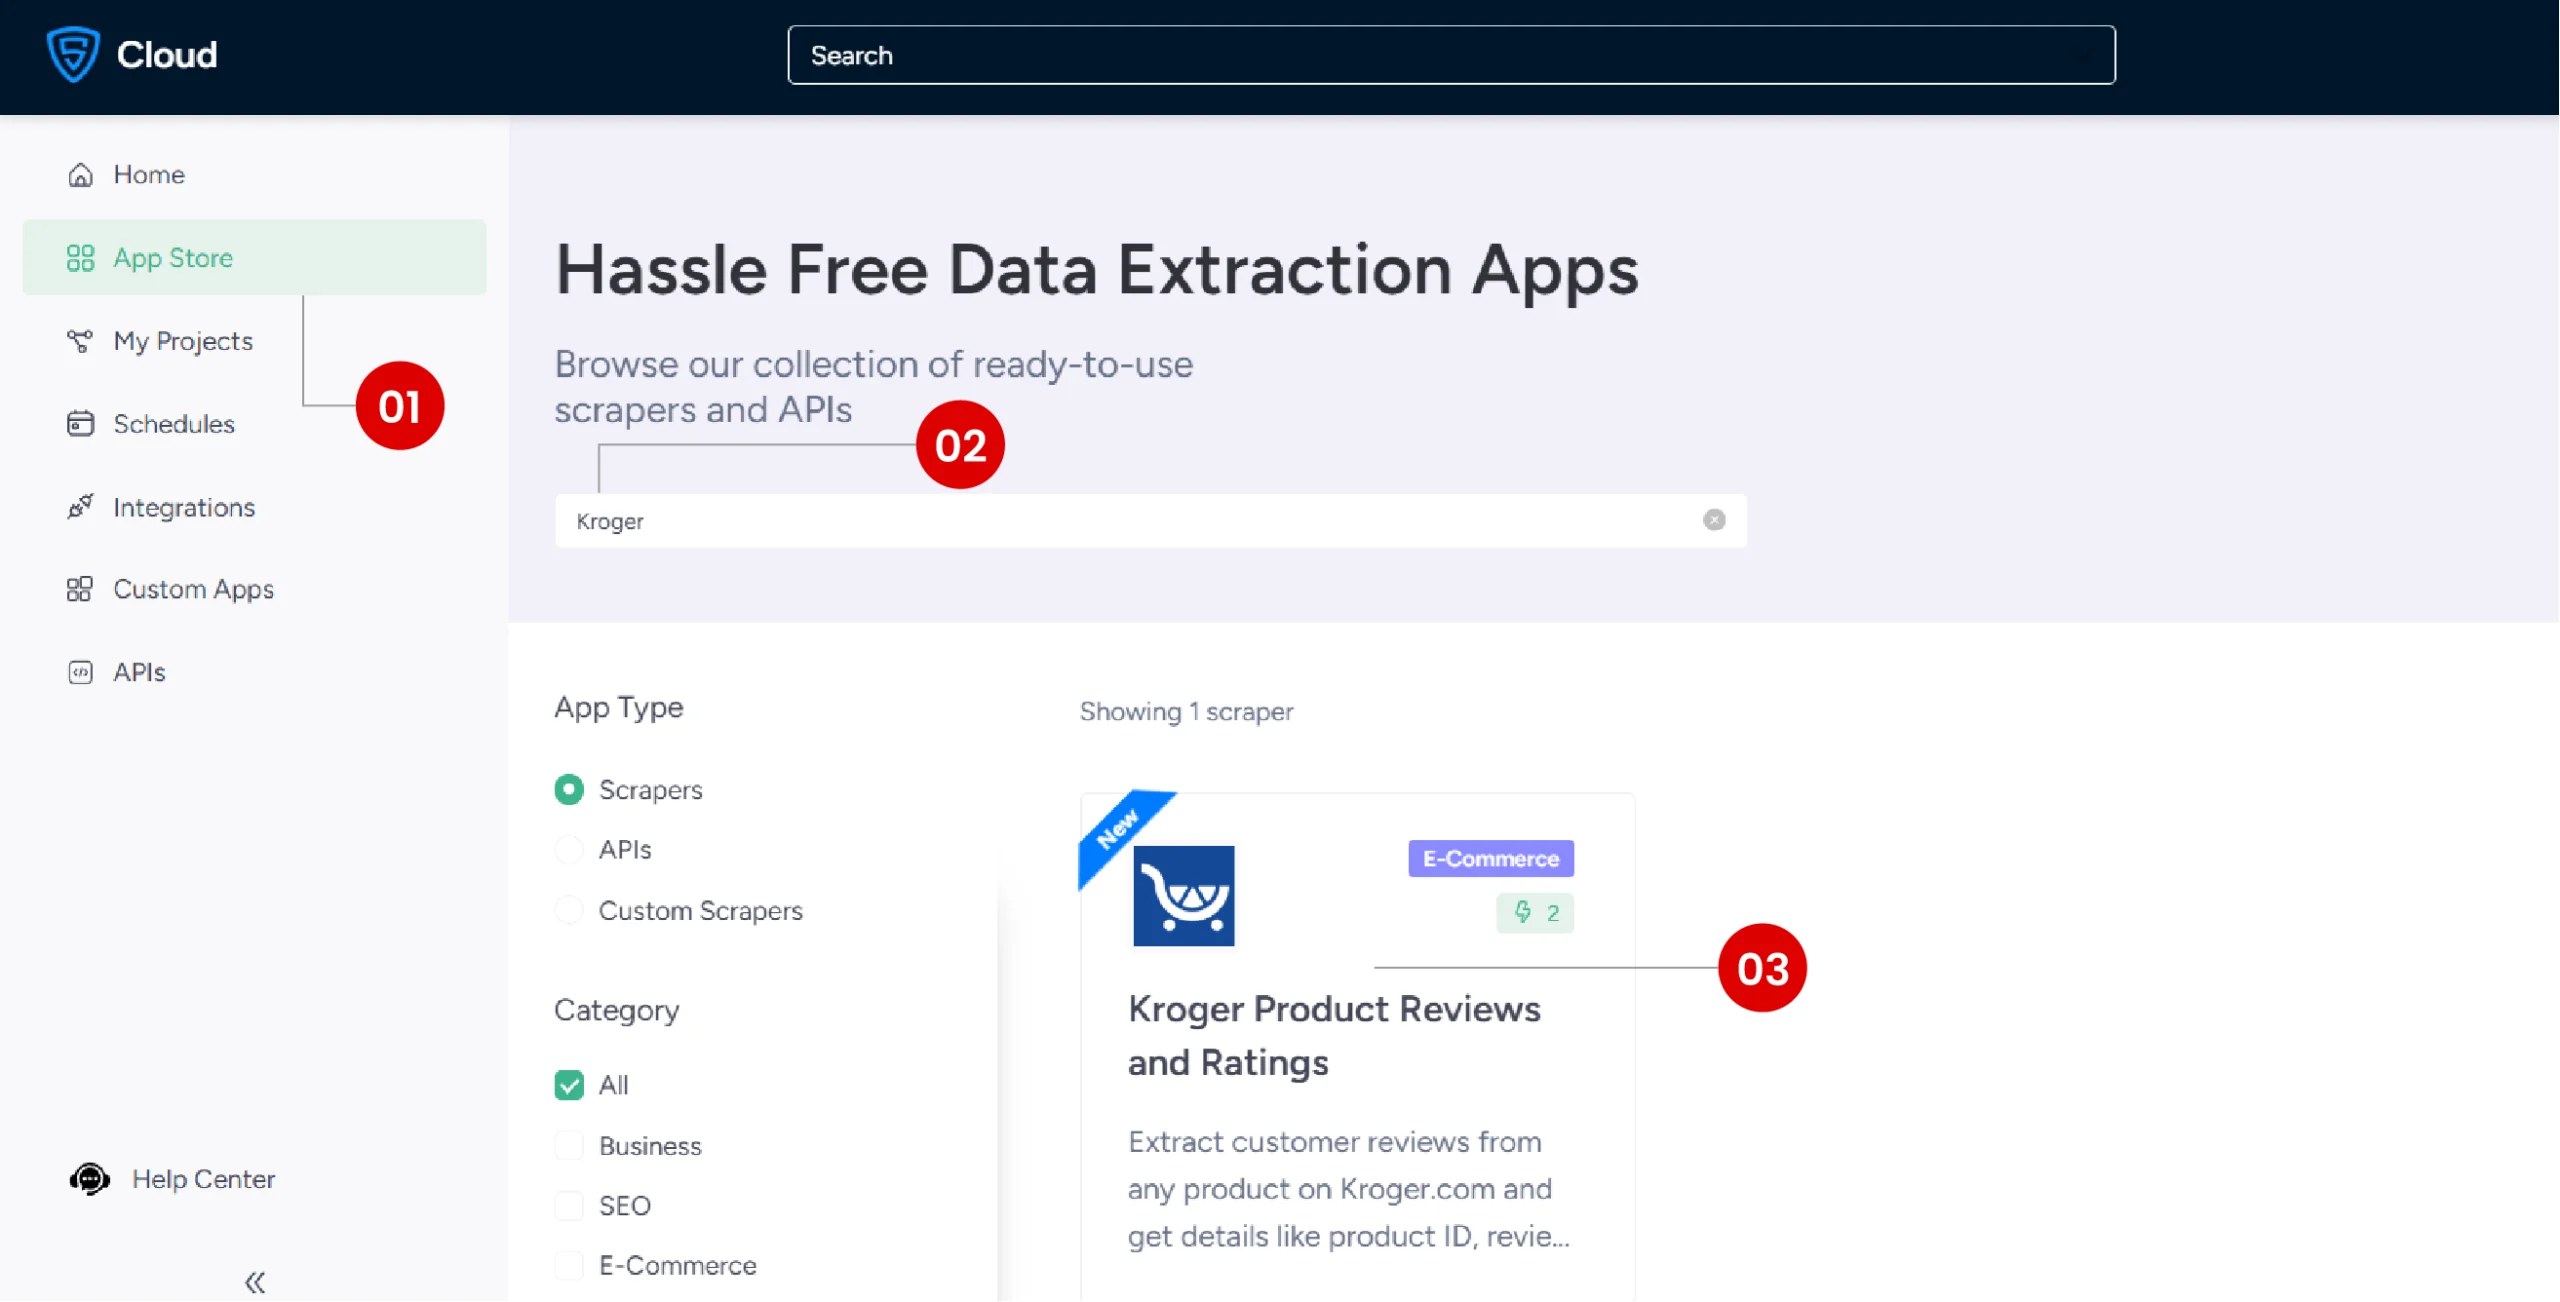Open App Store menu item

point(254,258)
